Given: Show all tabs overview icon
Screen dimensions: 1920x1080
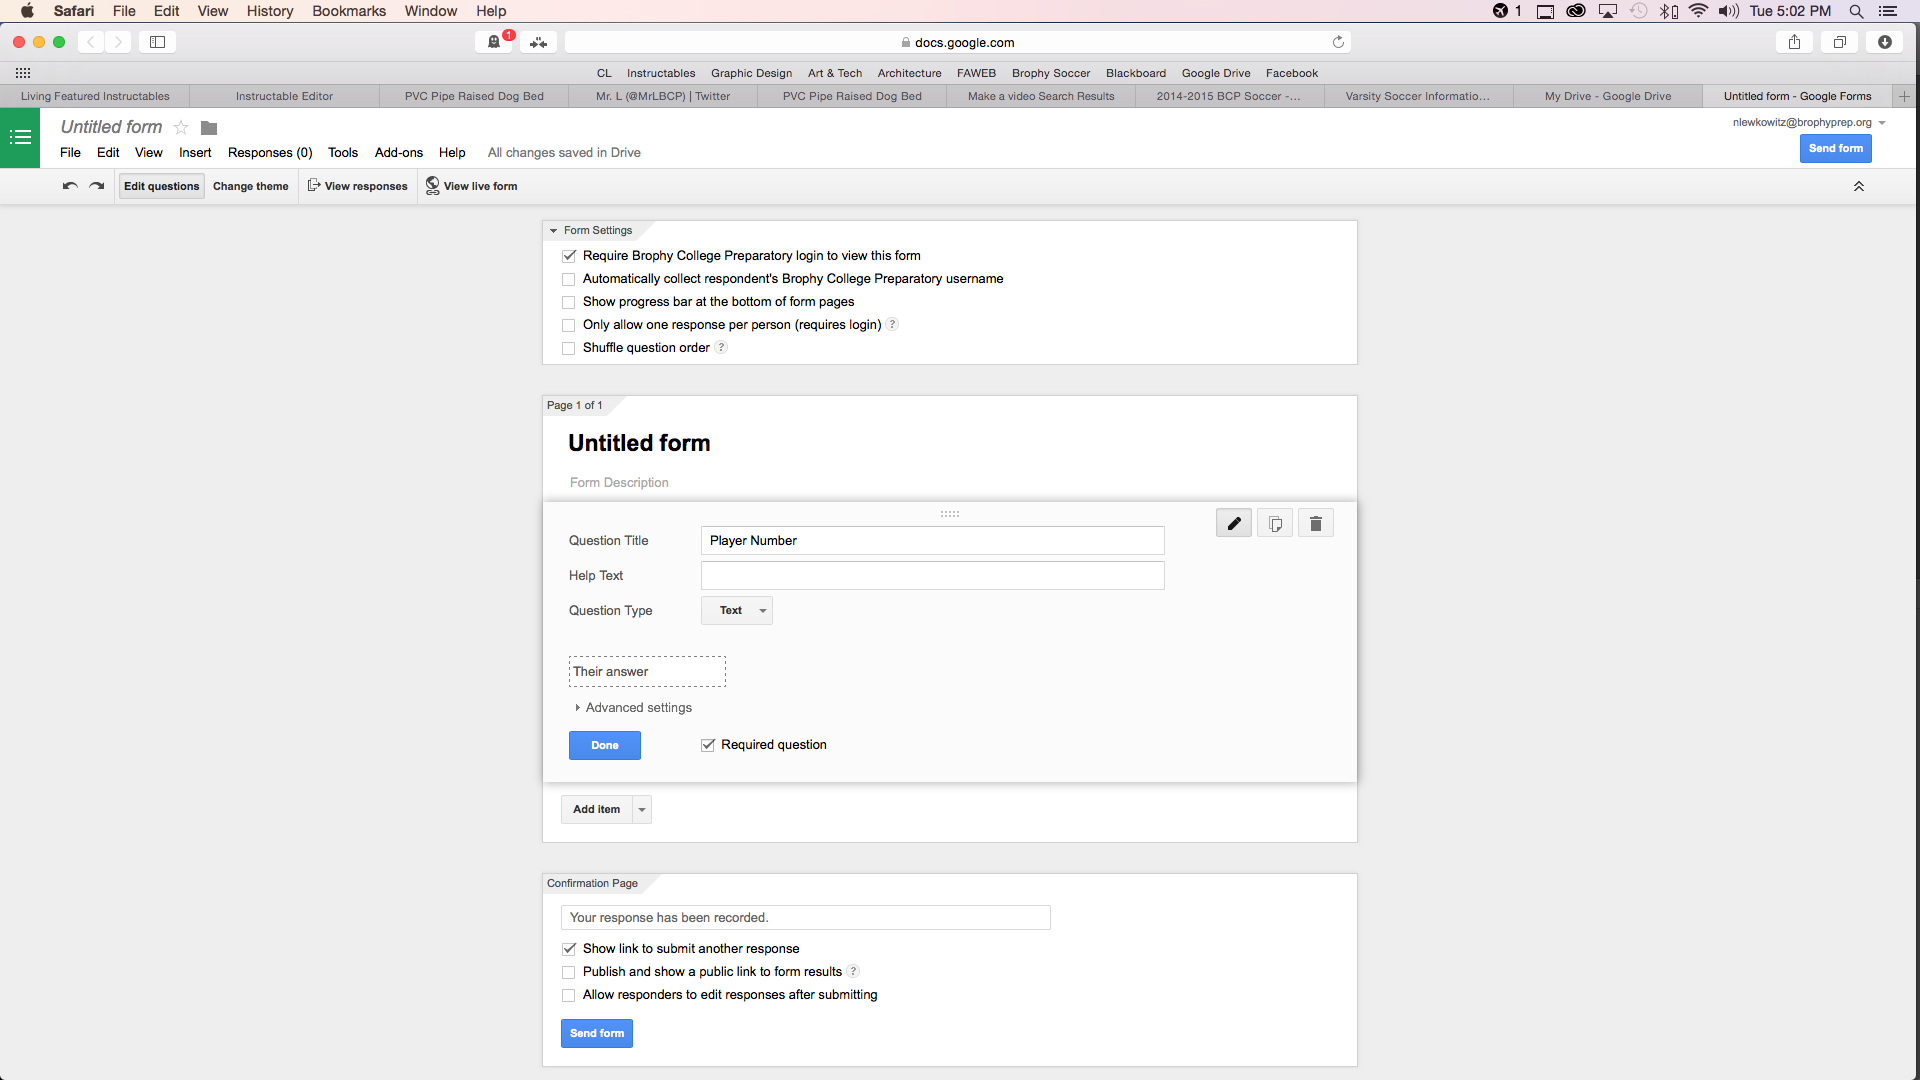Looking at the screenshot, I should 1839,42.
